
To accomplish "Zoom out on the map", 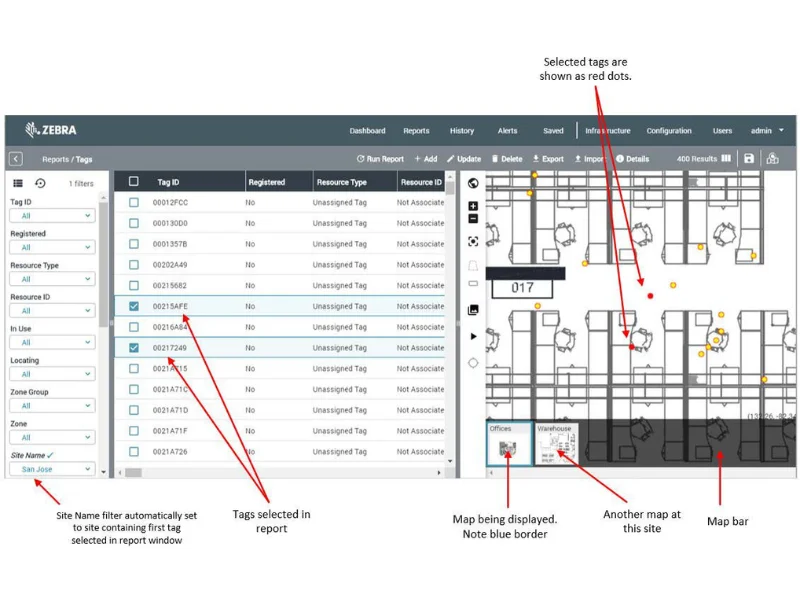I will 473,219.
